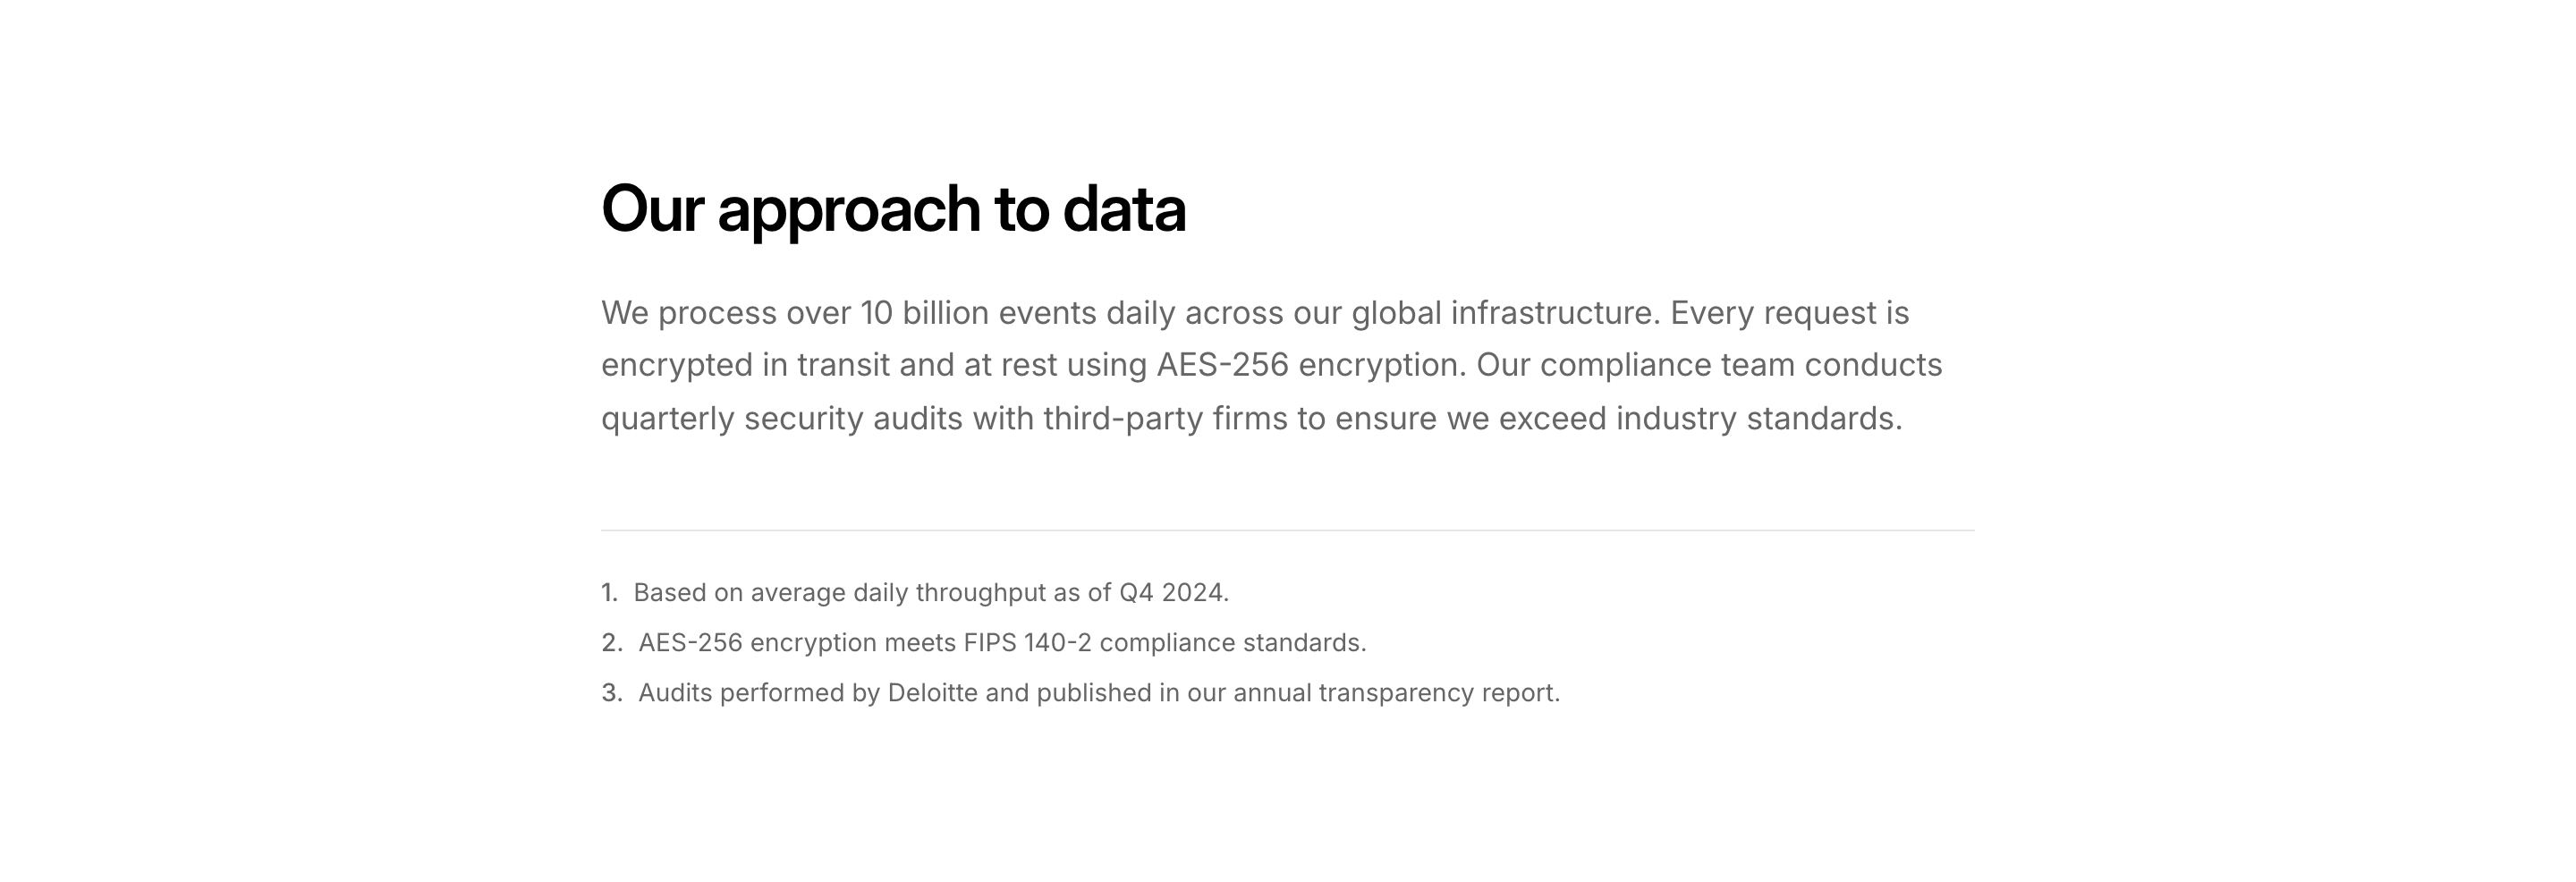The width and height of the screenshot is (2576, 882).
Task: Click "Audits performed by" in the third footnote
Action: pos(759,693)
